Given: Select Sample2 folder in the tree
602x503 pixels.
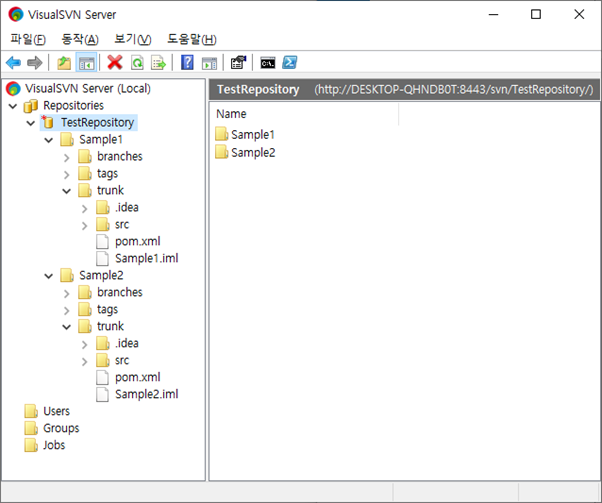Looking at the screenshot, I should click(x=101, y=275).
